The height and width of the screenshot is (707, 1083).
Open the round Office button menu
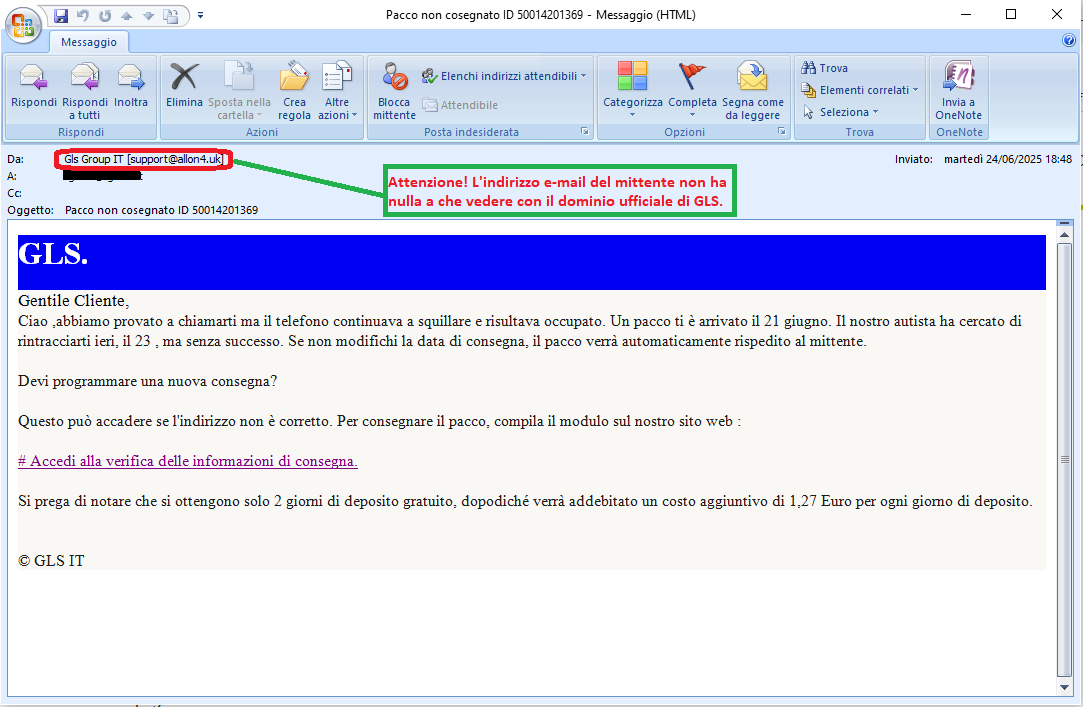[23, 25]
